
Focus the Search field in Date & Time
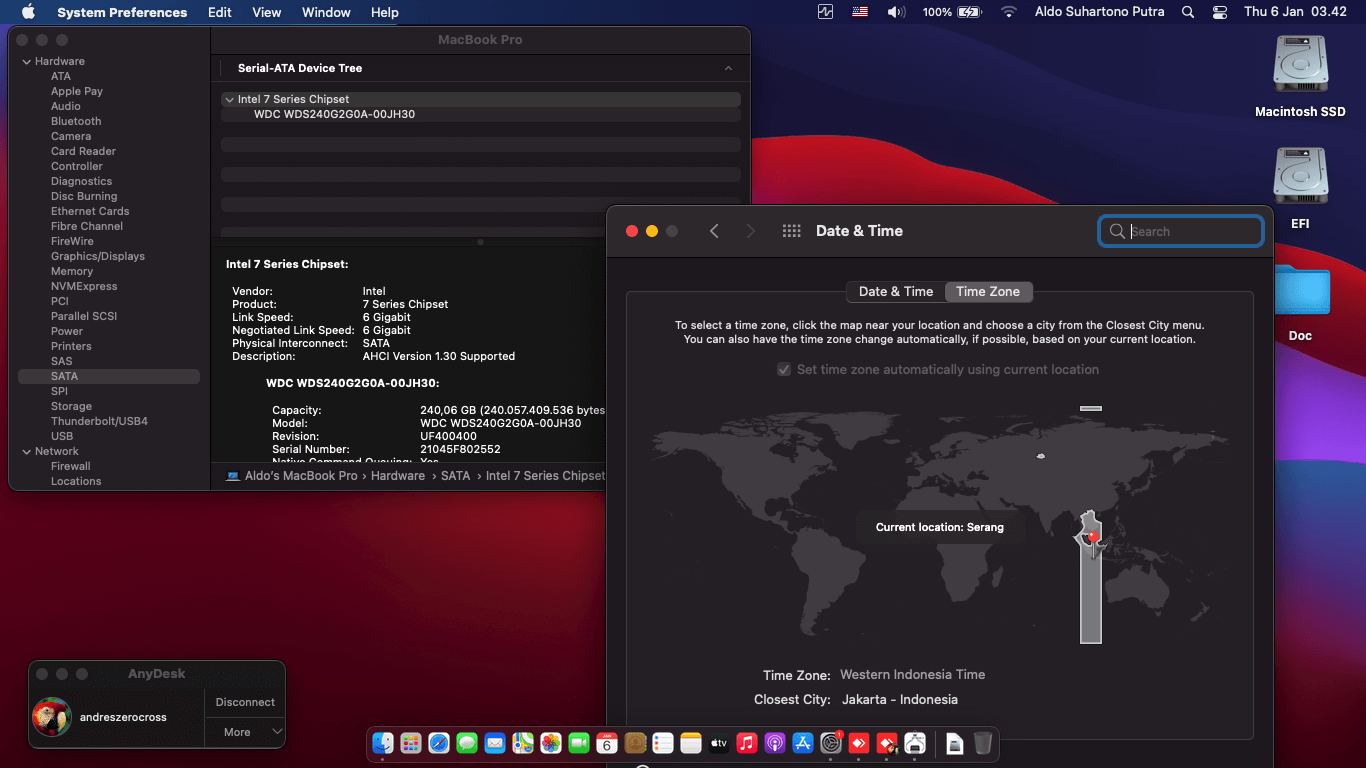coord(1181,231)
